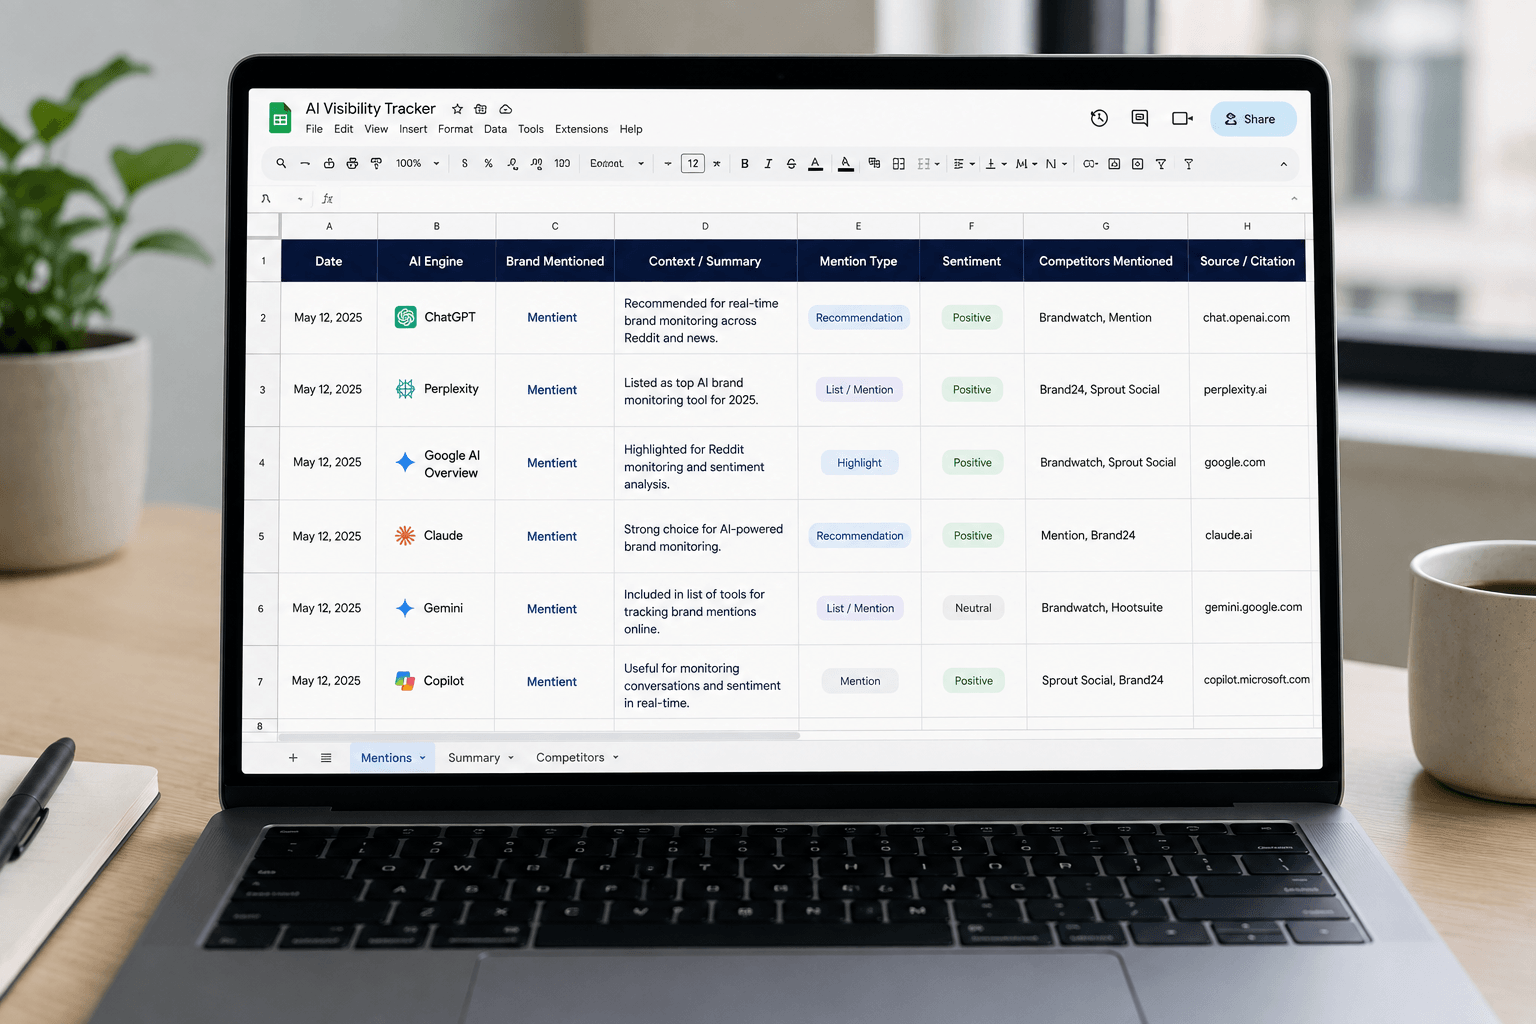Activate the paint format roller
The width and height of the screenshot is (1536, 1024).
[376, 163]
